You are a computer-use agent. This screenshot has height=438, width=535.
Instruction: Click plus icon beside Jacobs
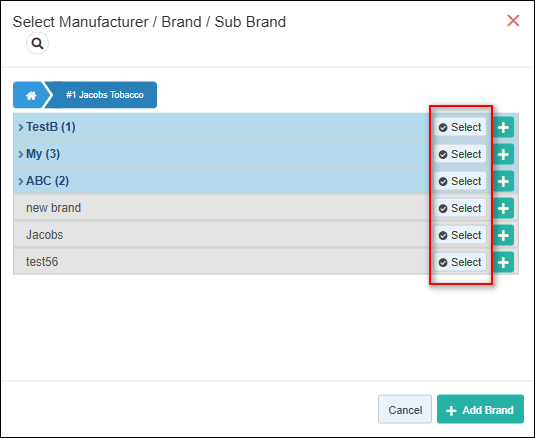click(503, 235)
